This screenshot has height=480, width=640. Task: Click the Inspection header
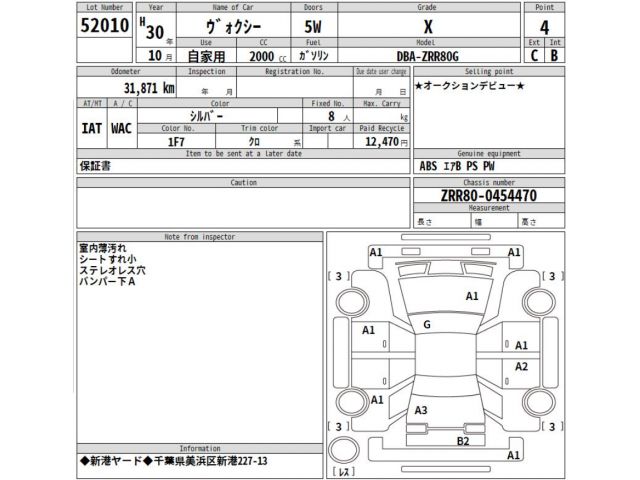[x=207, y=71]
